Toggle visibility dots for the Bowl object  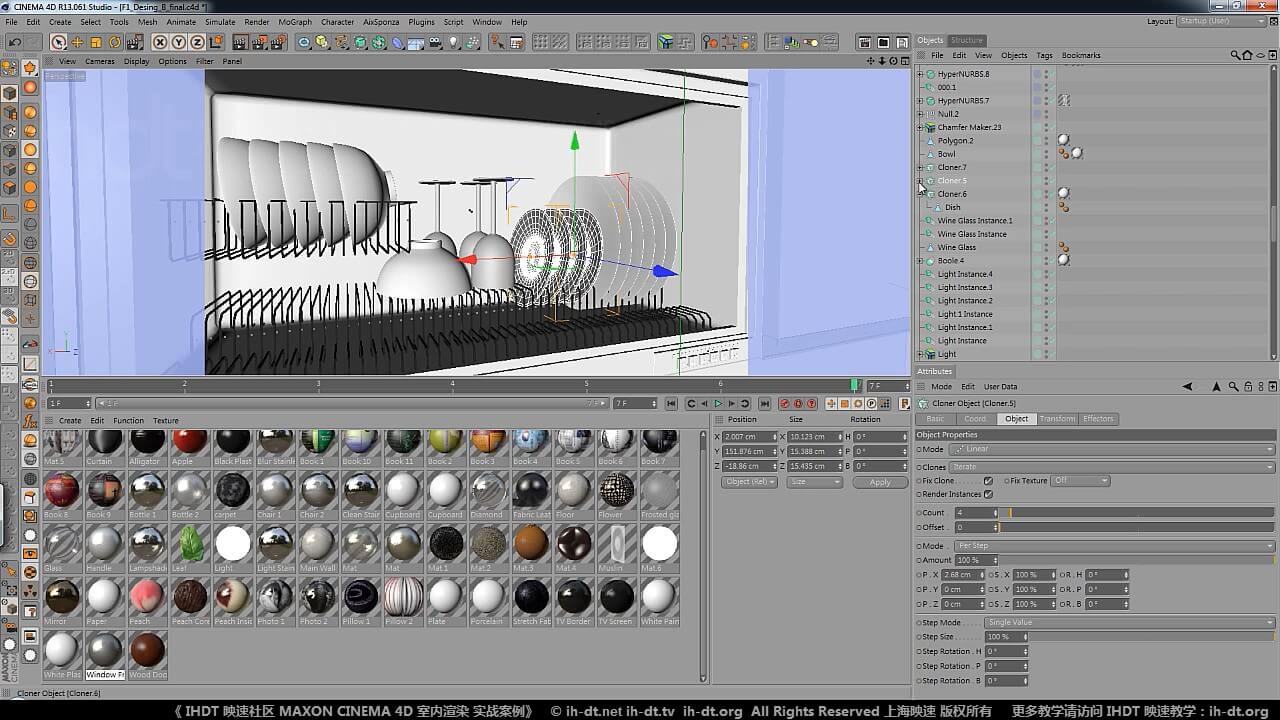pos(1047,154)
